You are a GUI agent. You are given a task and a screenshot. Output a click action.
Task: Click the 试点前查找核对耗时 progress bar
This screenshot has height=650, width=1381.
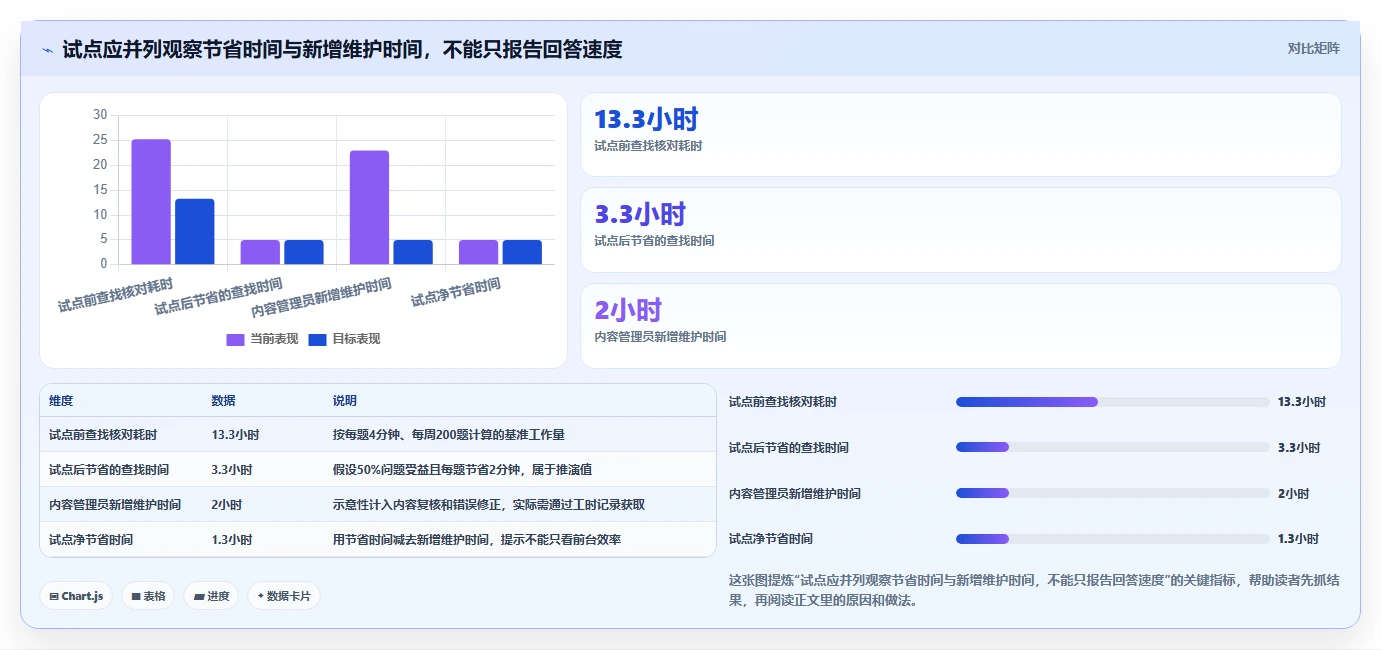(1112, 402)
